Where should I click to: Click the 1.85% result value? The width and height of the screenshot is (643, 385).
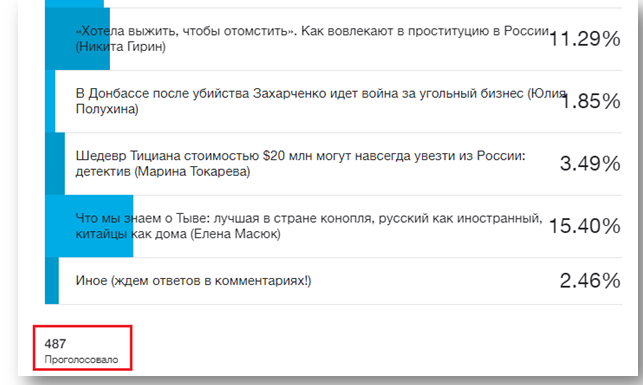[590, 101]
